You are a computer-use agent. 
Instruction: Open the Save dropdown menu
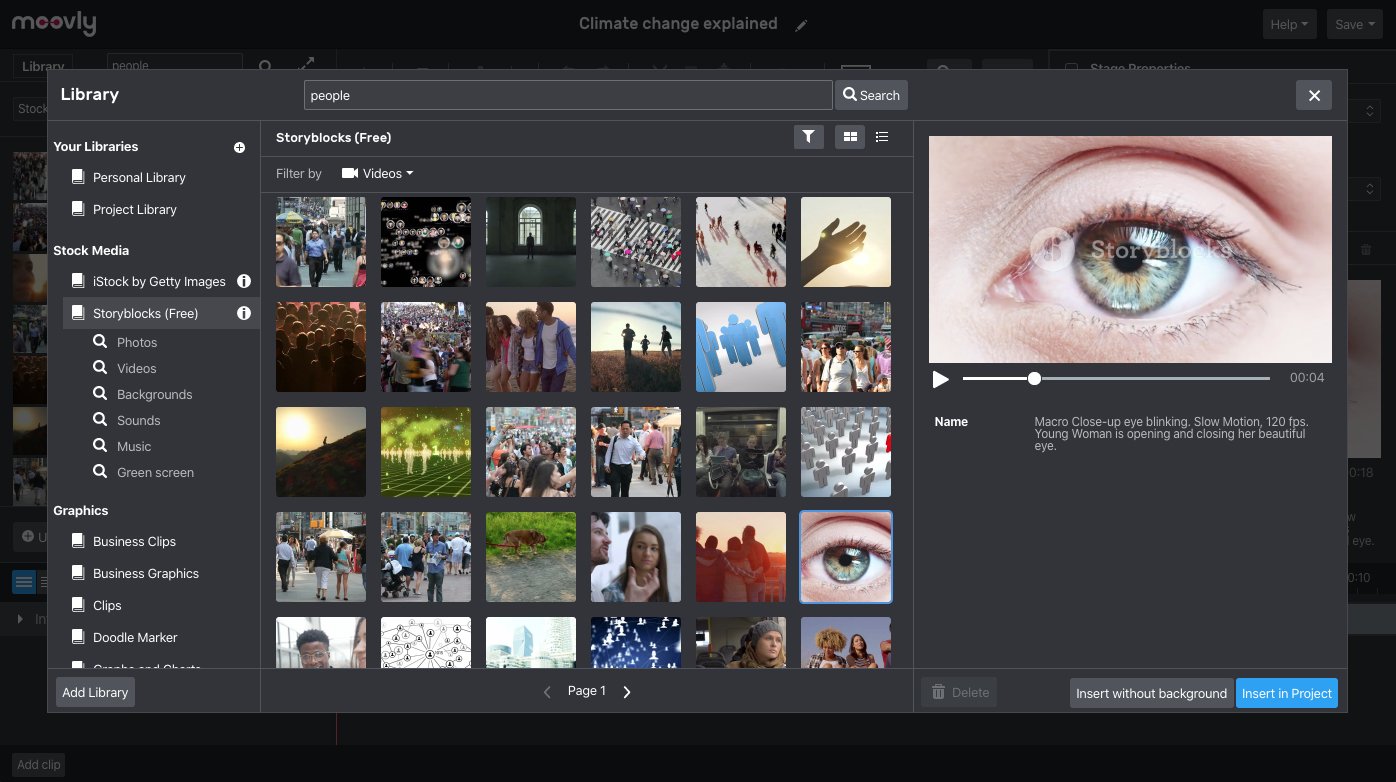click(x=1355, y=25)
